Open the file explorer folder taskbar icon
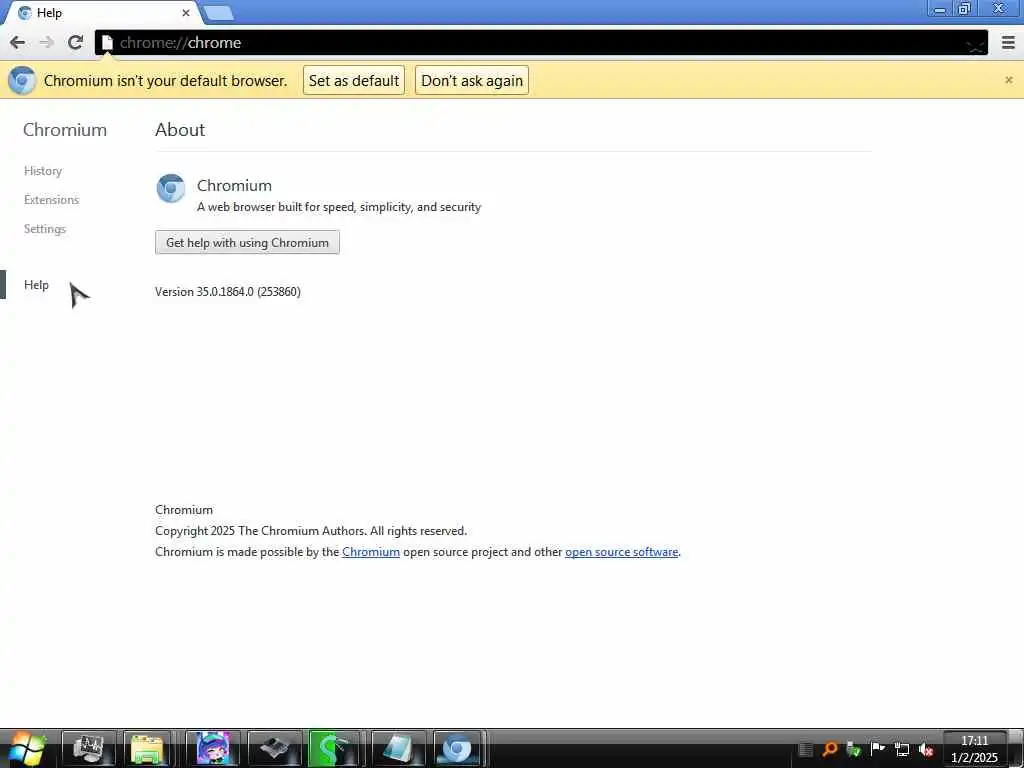 tap(147, 749)
